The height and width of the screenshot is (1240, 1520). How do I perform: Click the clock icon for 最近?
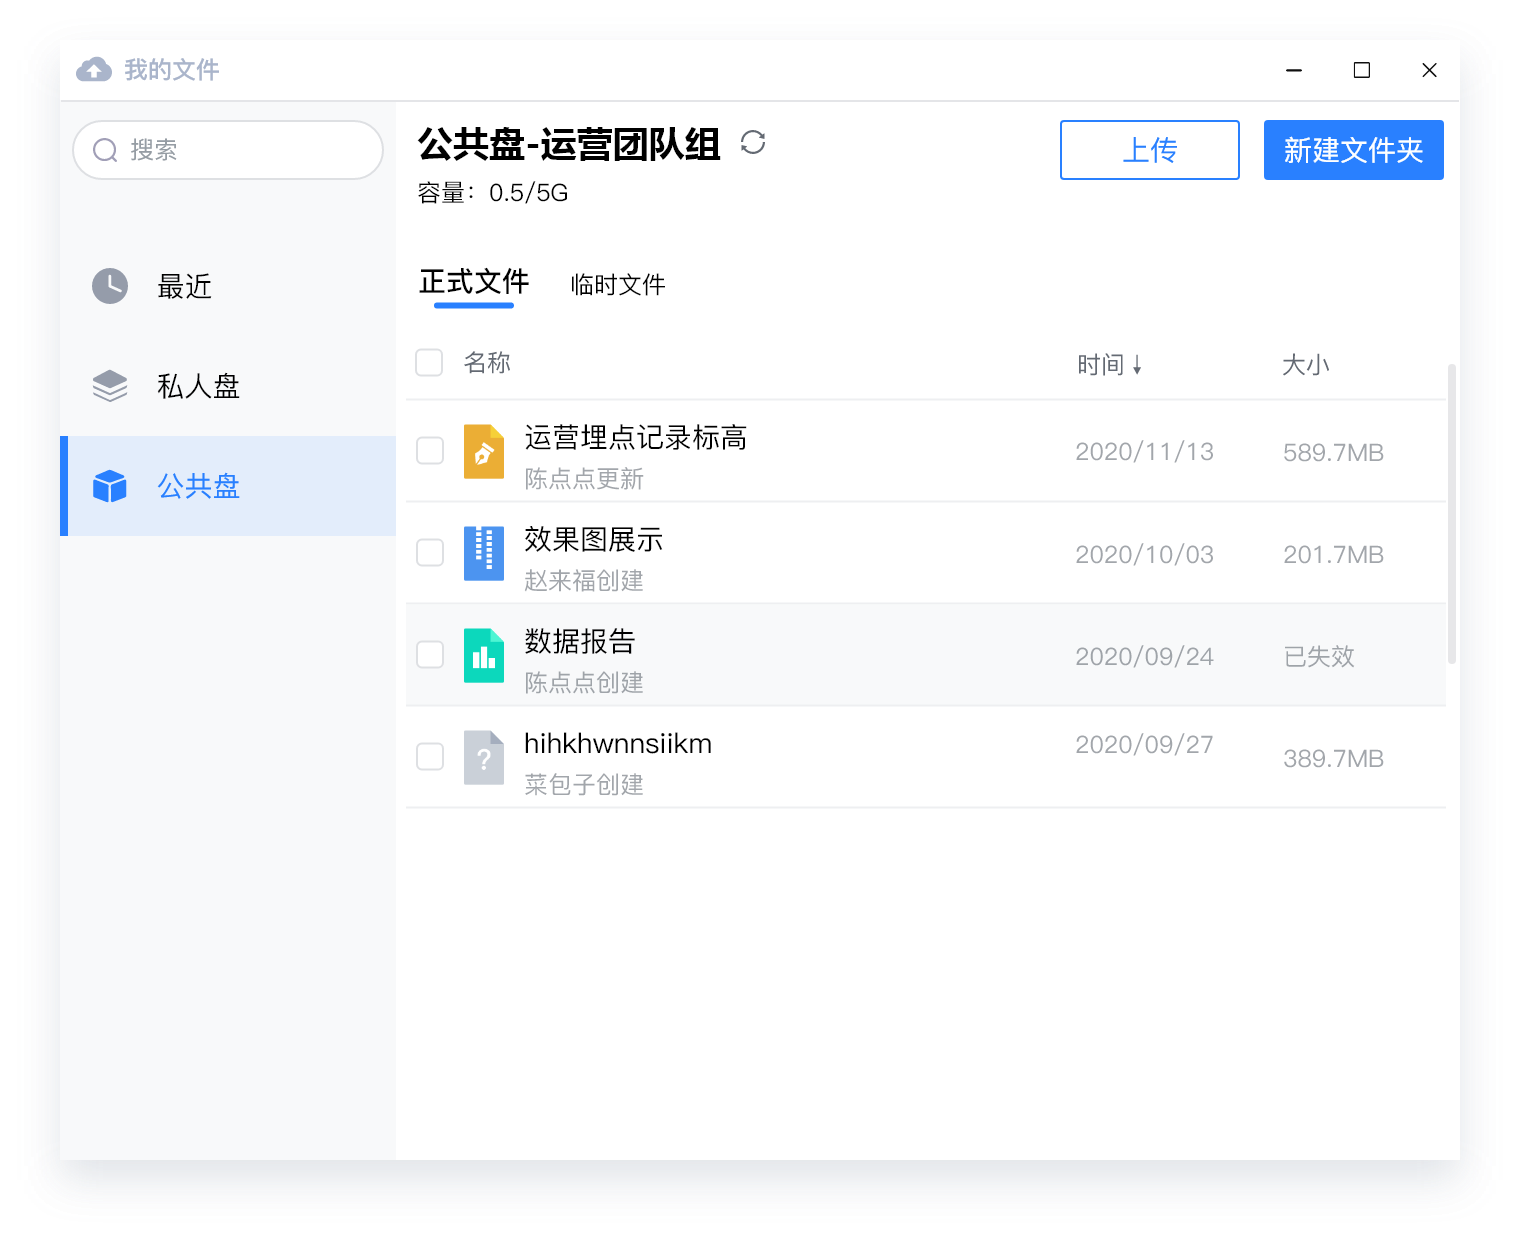(x=110, y=286)
